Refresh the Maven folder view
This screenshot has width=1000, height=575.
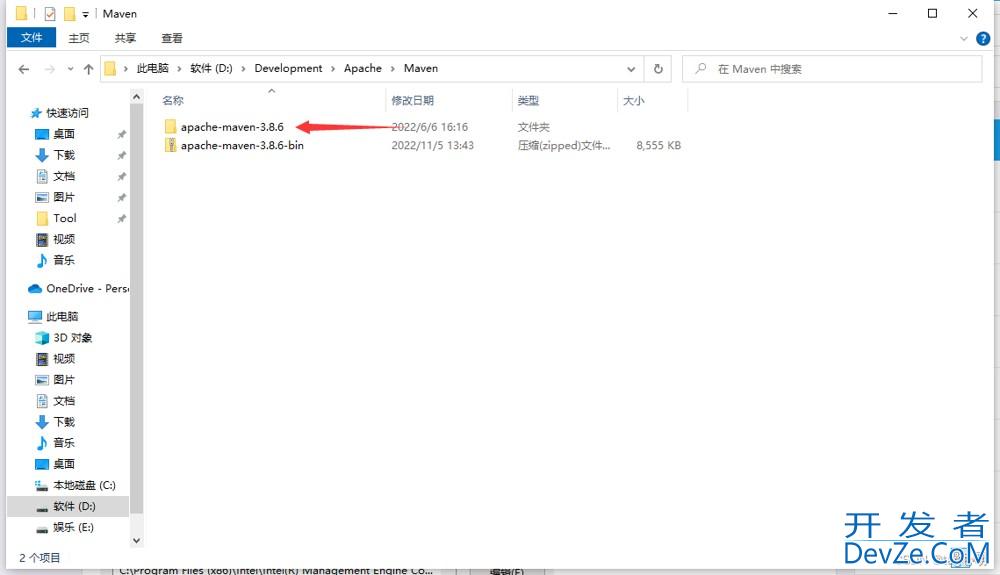tap(658, 69)
